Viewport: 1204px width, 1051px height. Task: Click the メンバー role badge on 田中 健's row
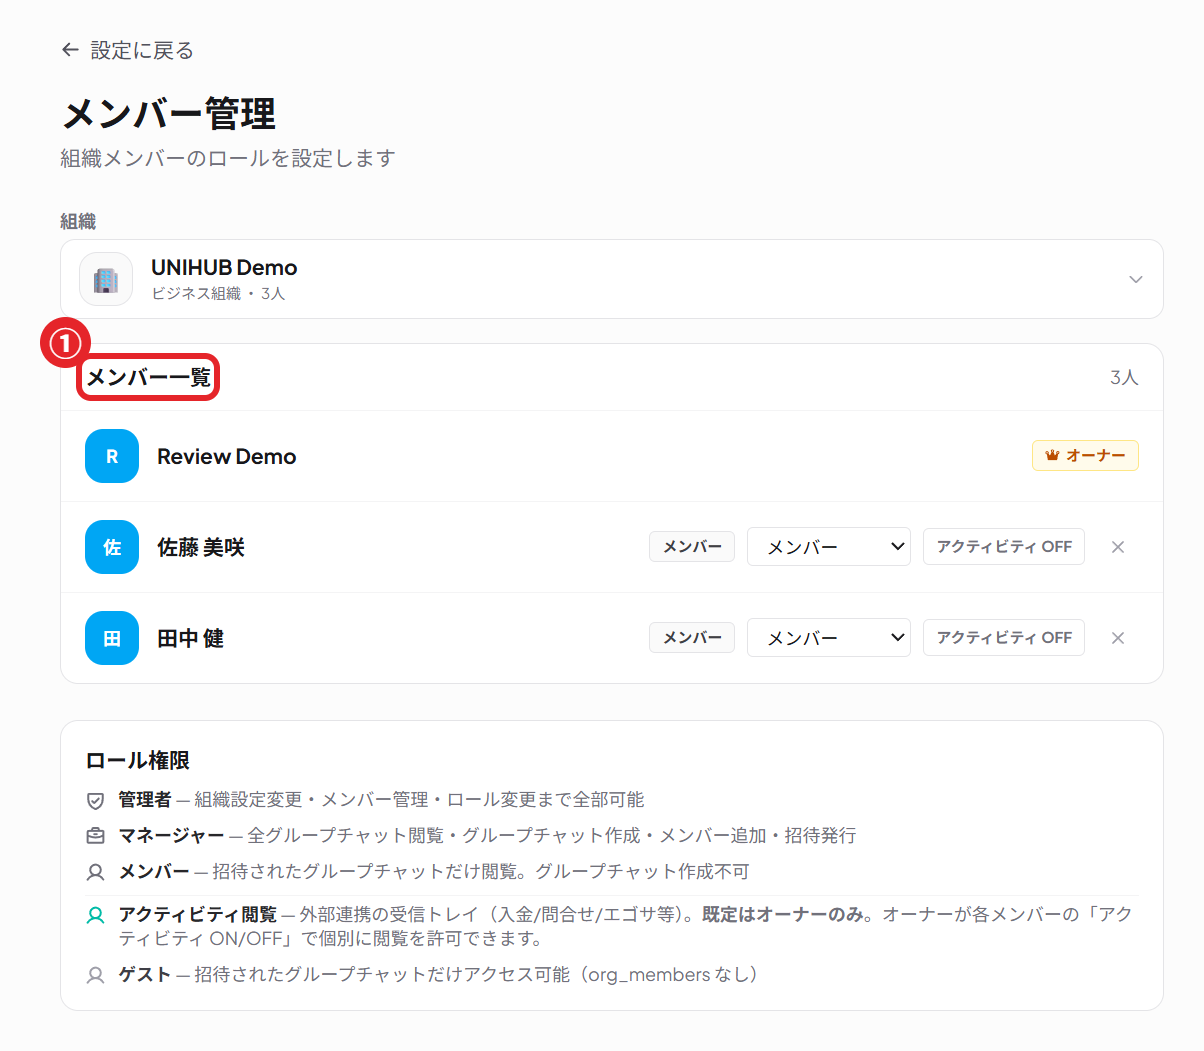tap(692, 638)
